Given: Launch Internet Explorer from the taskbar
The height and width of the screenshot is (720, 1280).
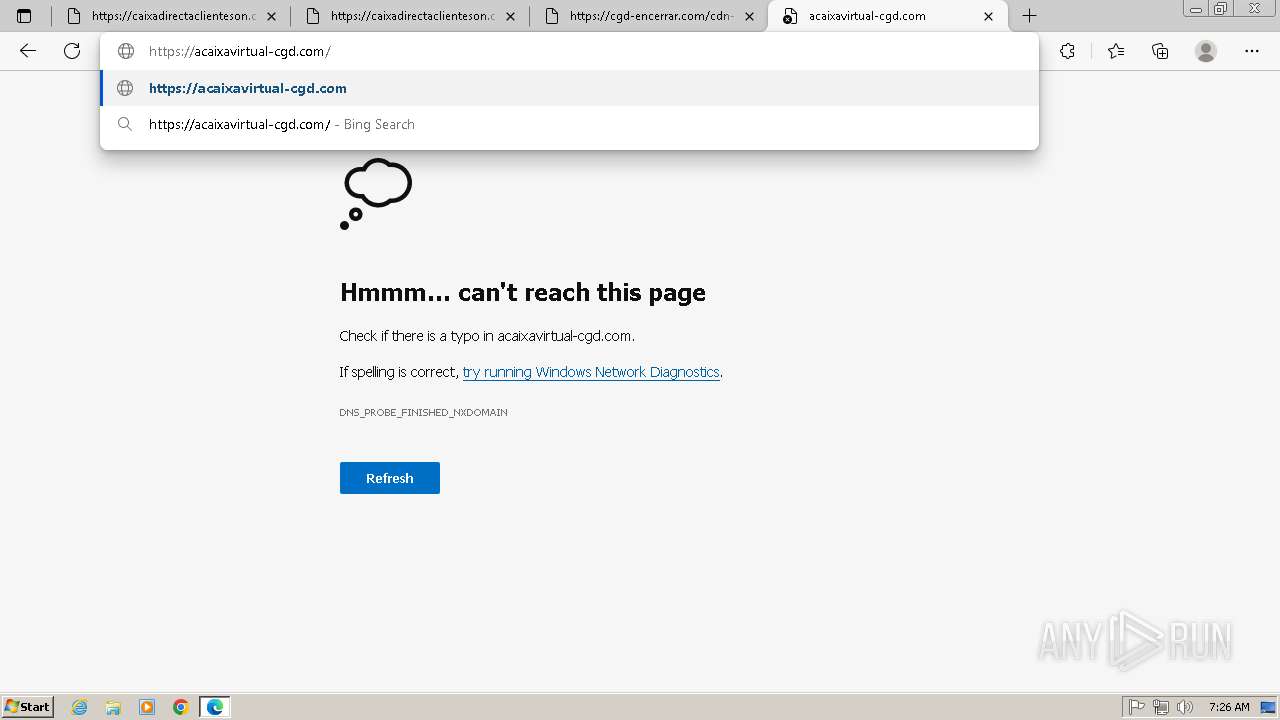Looking at the screenshot, I should click(x=80, y=707).
